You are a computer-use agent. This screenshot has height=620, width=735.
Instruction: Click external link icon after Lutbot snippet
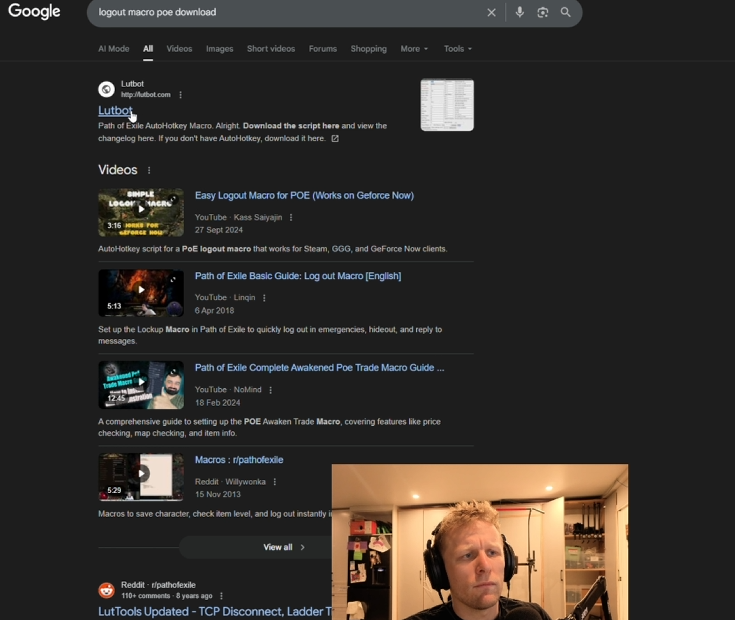(x=335, y=139)
